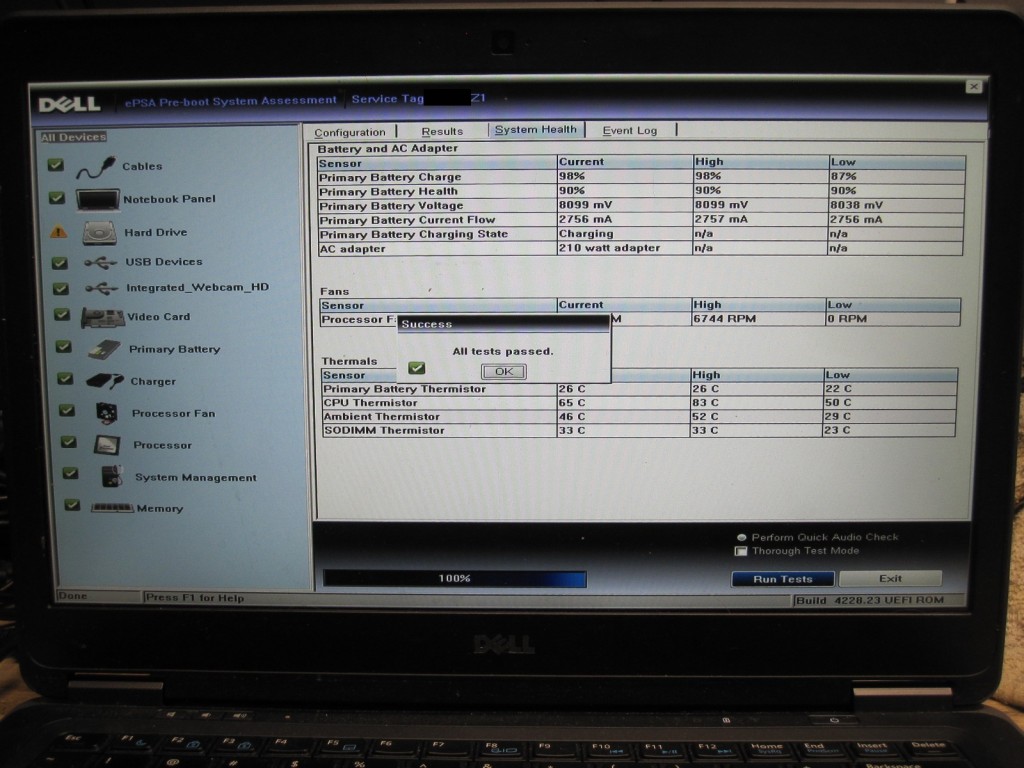The width and height of the screenshot is (1024, 768).
Task: Toggle the Processor Fan checkbox
Action: [67, 410]
